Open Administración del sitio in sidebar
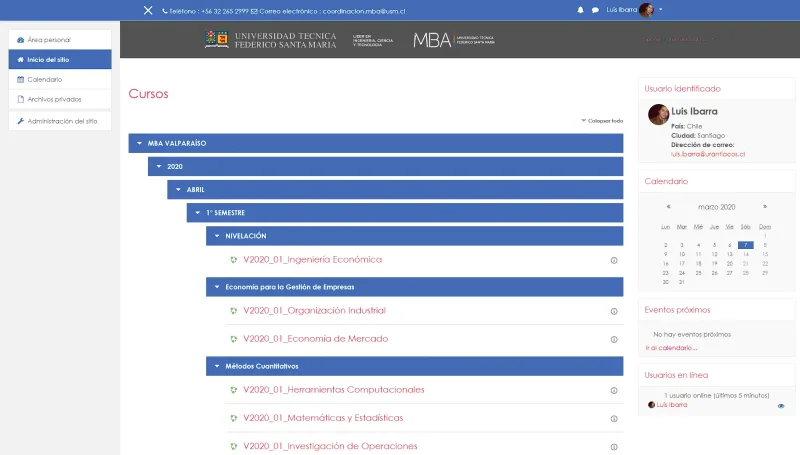Screen dimensions: 800x455 [60, 121]
